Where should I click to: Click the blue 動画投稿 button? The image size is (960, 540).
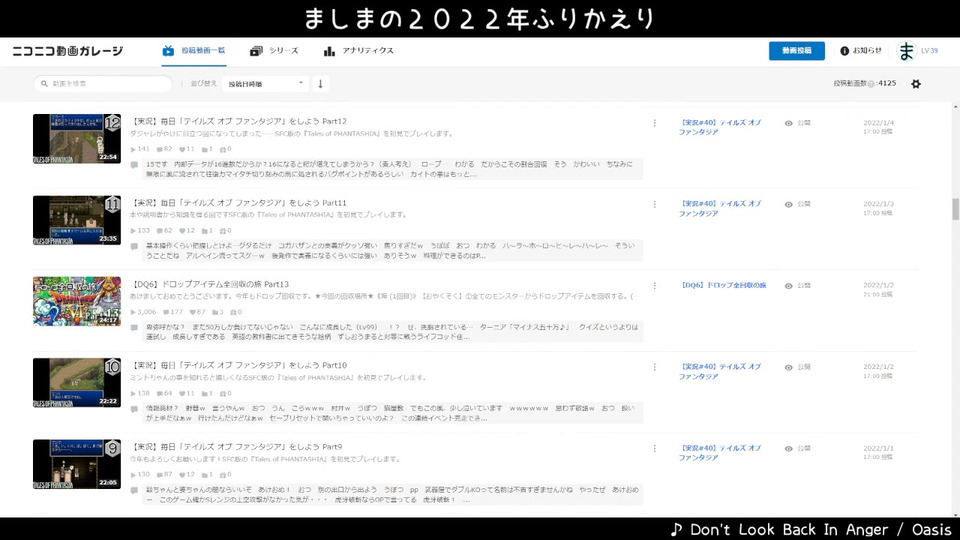point(797,51)
